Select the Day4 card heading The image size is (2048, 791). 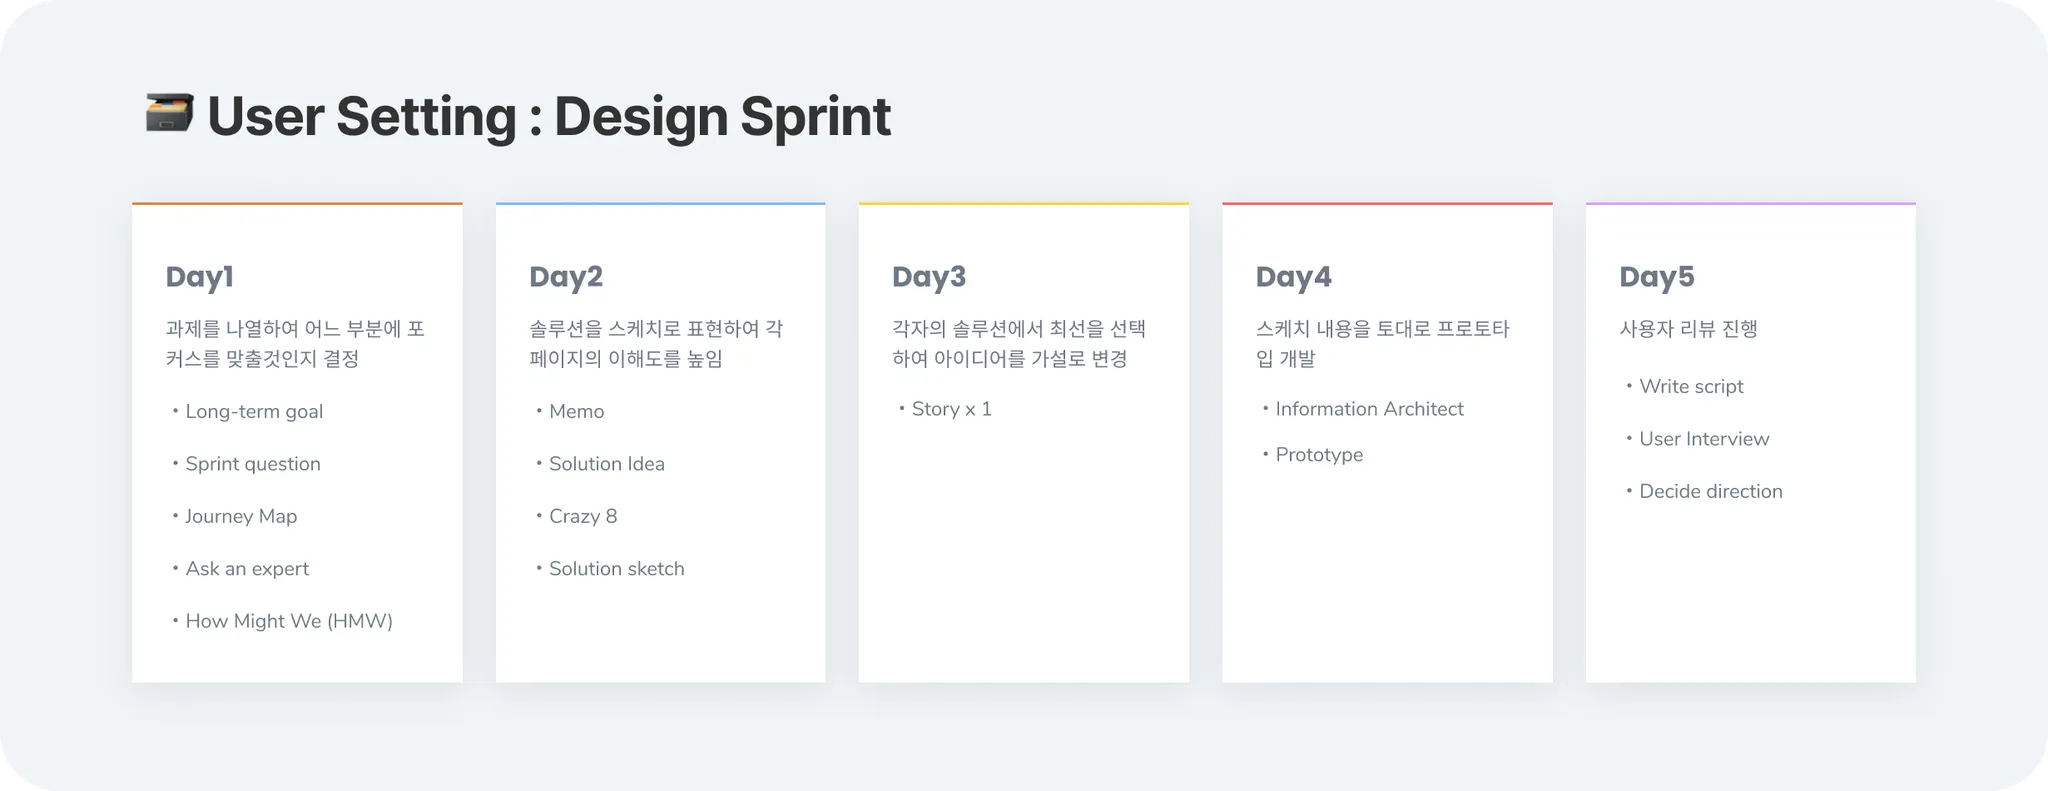click(x=1293, y=277)
